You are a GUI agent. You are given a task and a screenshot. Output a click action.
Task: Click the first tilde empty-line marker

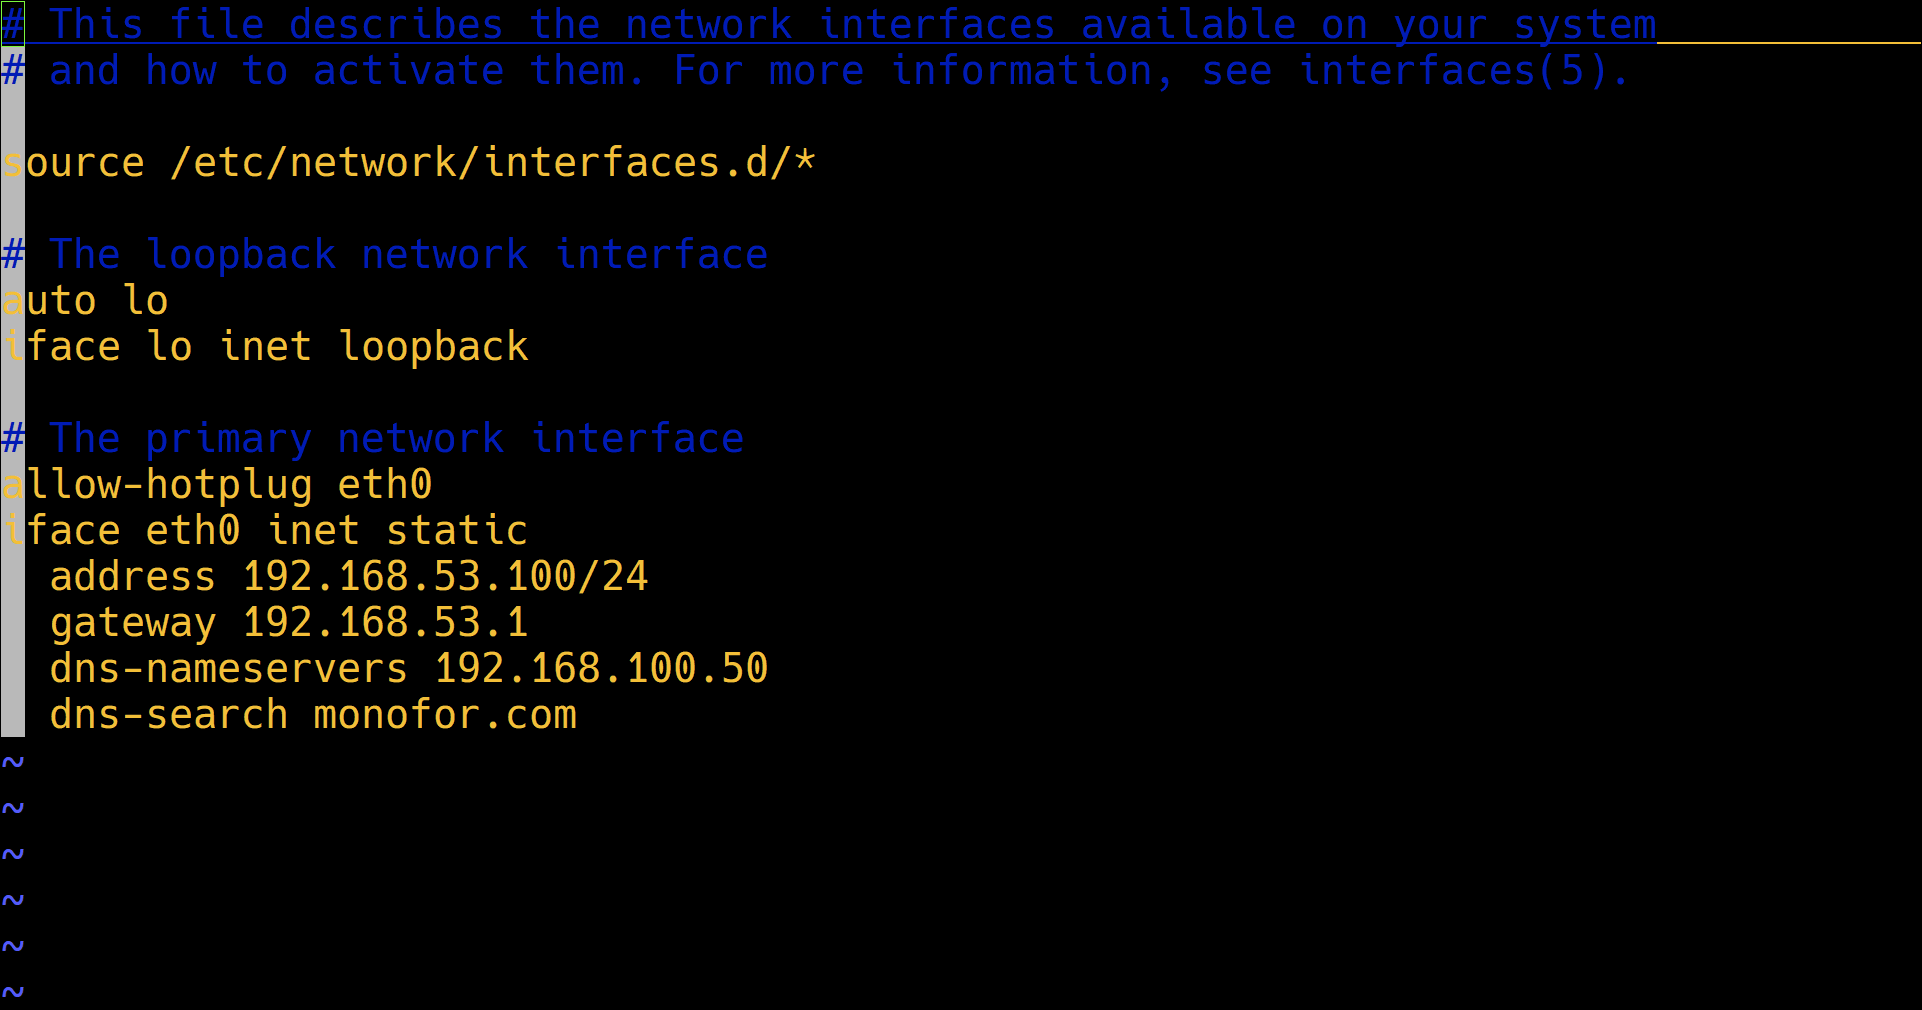(x=13, y=762)
